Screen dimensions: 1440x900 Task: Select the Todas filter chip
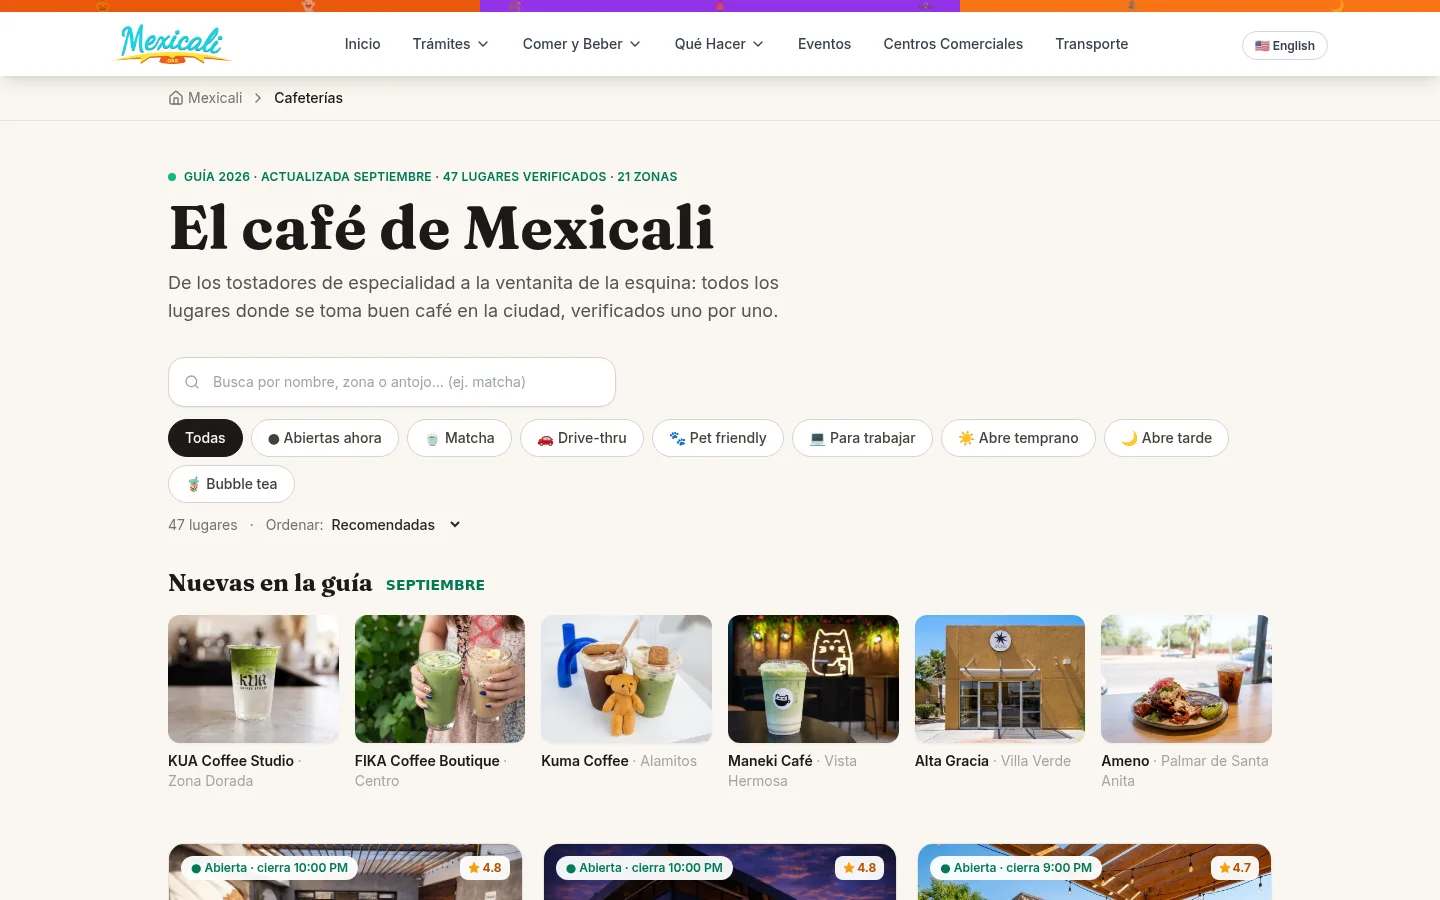tap(205, 438)
